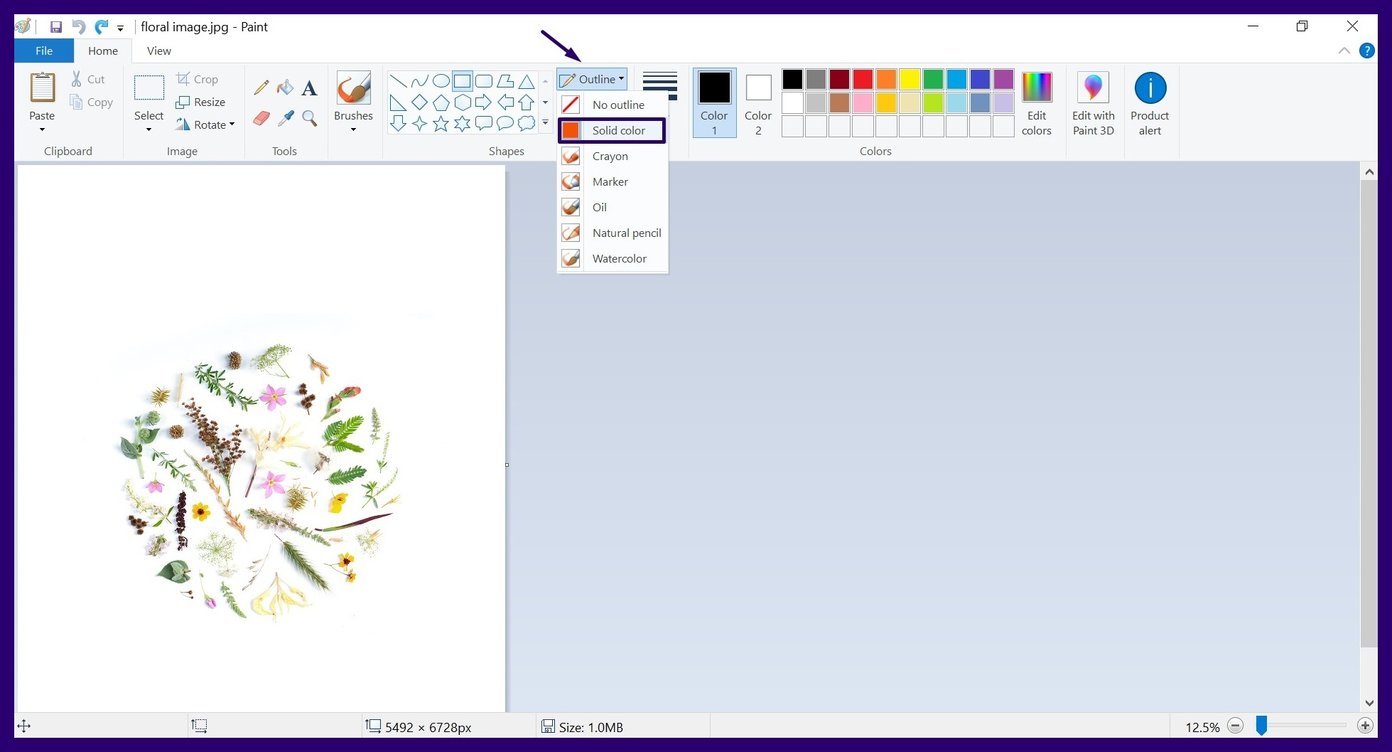Screen dimensions: 1392x752
Task: Select the Magnifier tool
Action: (x=308, y=117)
